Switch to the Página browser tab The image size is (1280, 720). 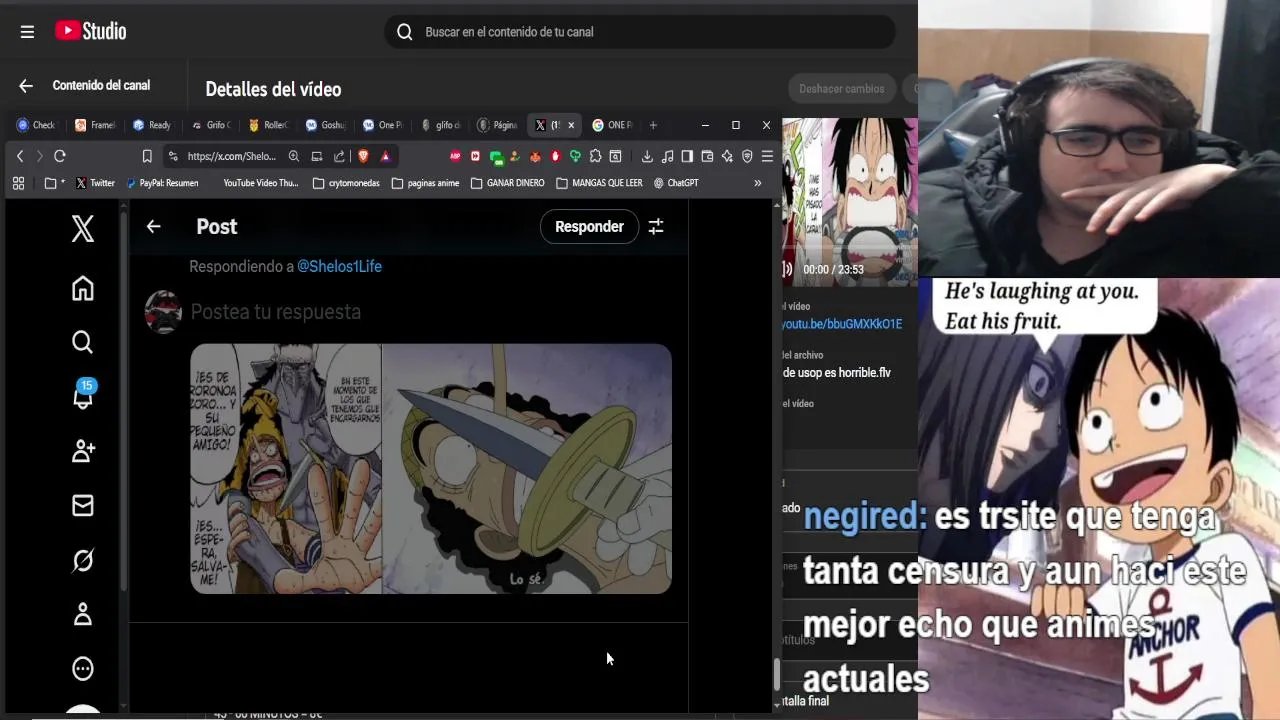tap(497, 125)
